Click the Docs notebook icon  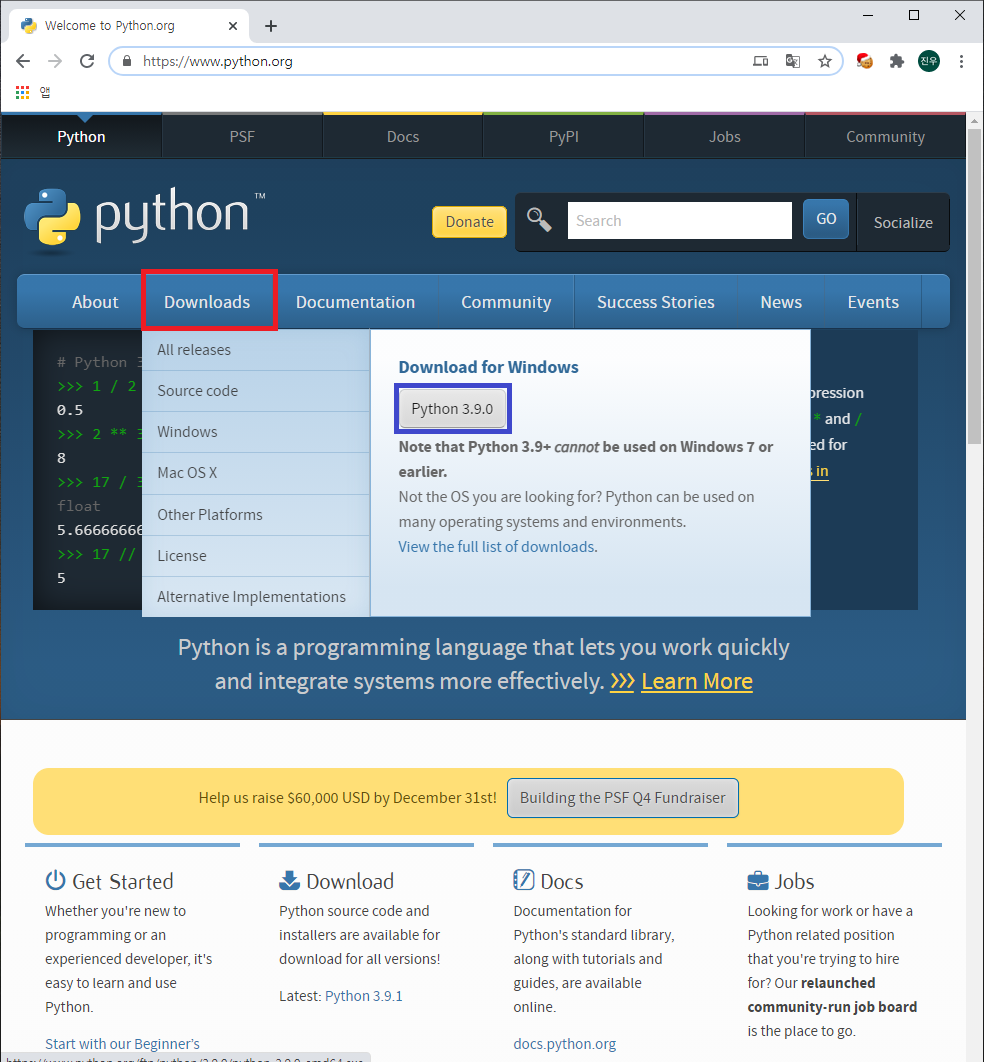523,880
